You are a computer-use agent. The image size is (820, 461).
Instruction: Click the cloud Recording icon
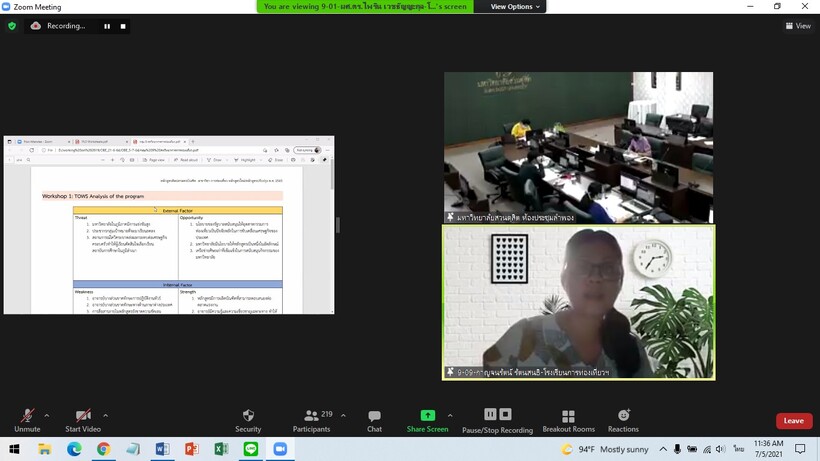pyautogui.click(x=36, y=26)
